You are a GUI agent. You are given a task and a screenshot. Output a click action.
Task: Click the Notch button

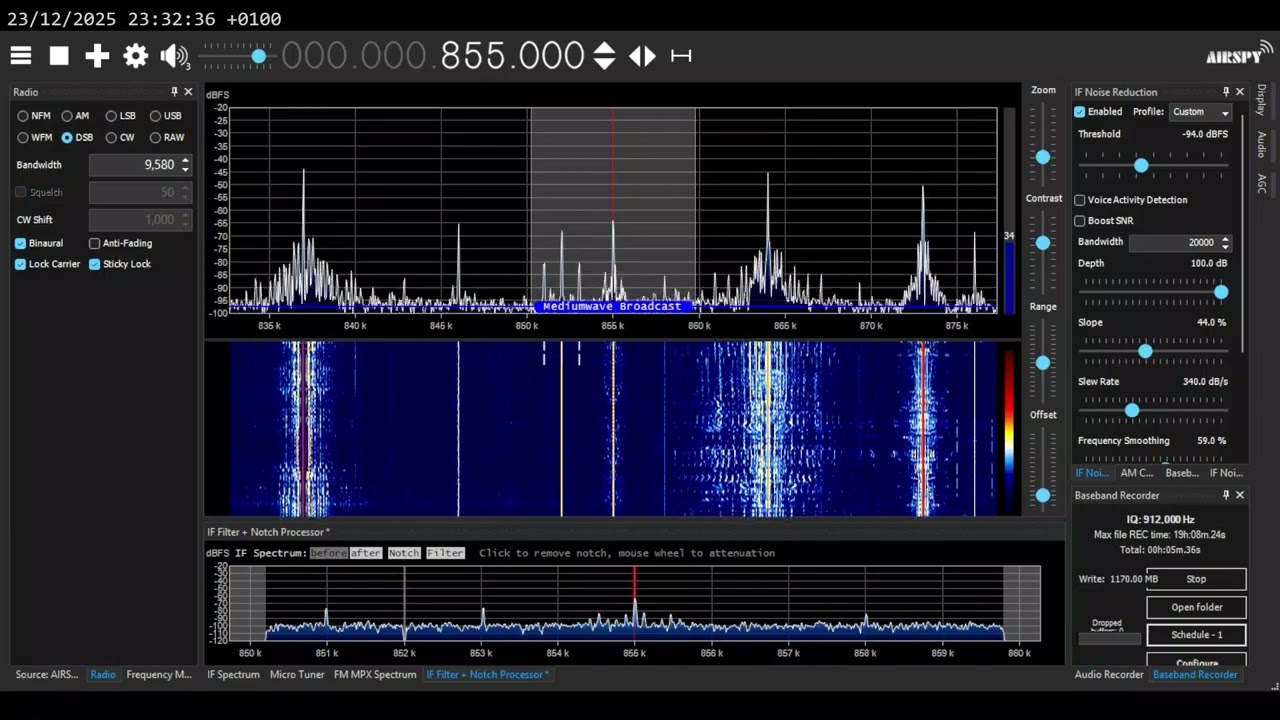[404, 553]
